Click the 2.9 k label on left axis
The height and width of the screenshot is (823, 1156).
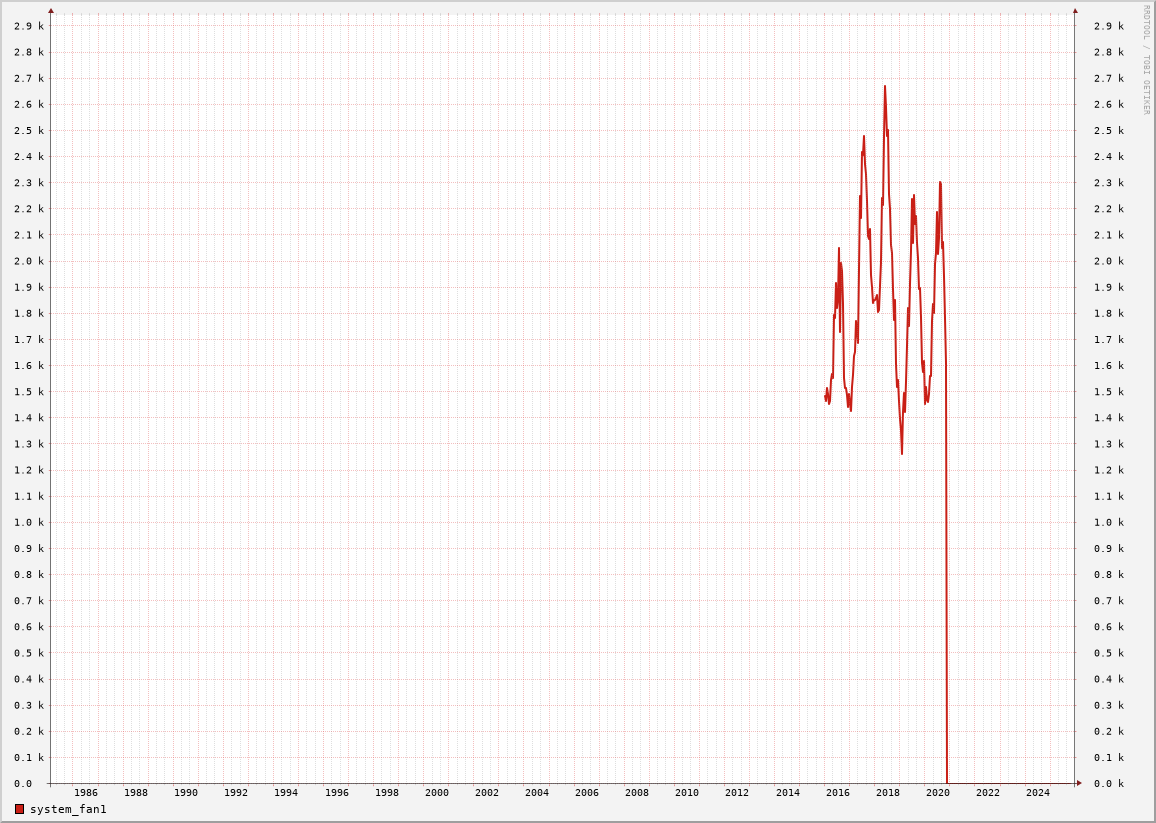point(28,26)
